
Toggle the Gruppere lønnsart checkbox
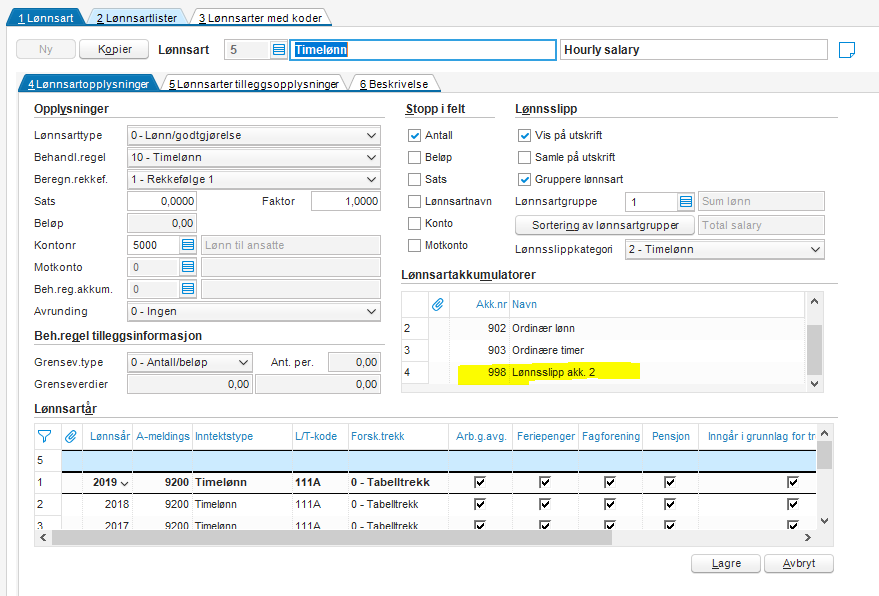pos(524,180)
